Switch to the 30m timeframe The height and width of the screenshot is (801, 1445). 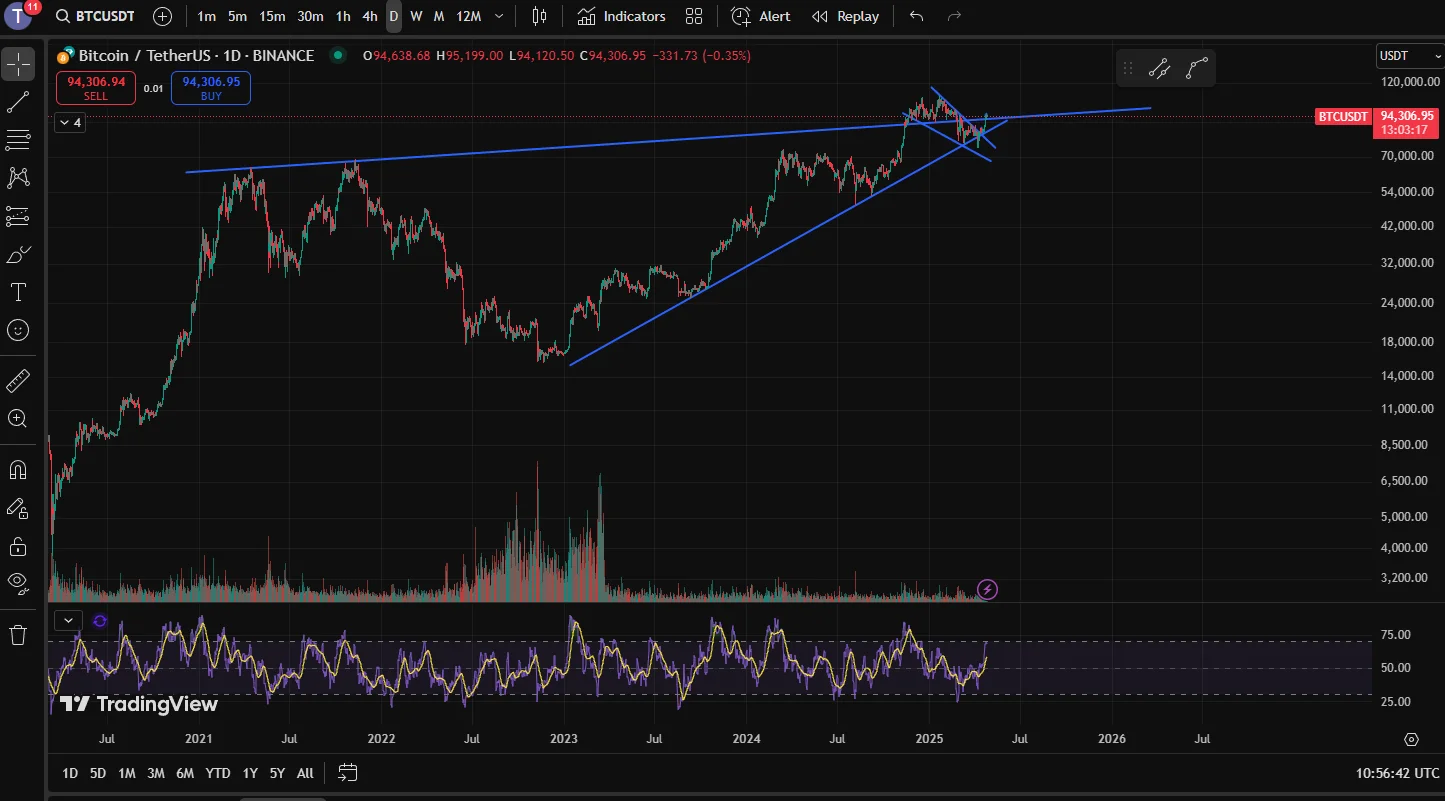click(x=310, y=16)
